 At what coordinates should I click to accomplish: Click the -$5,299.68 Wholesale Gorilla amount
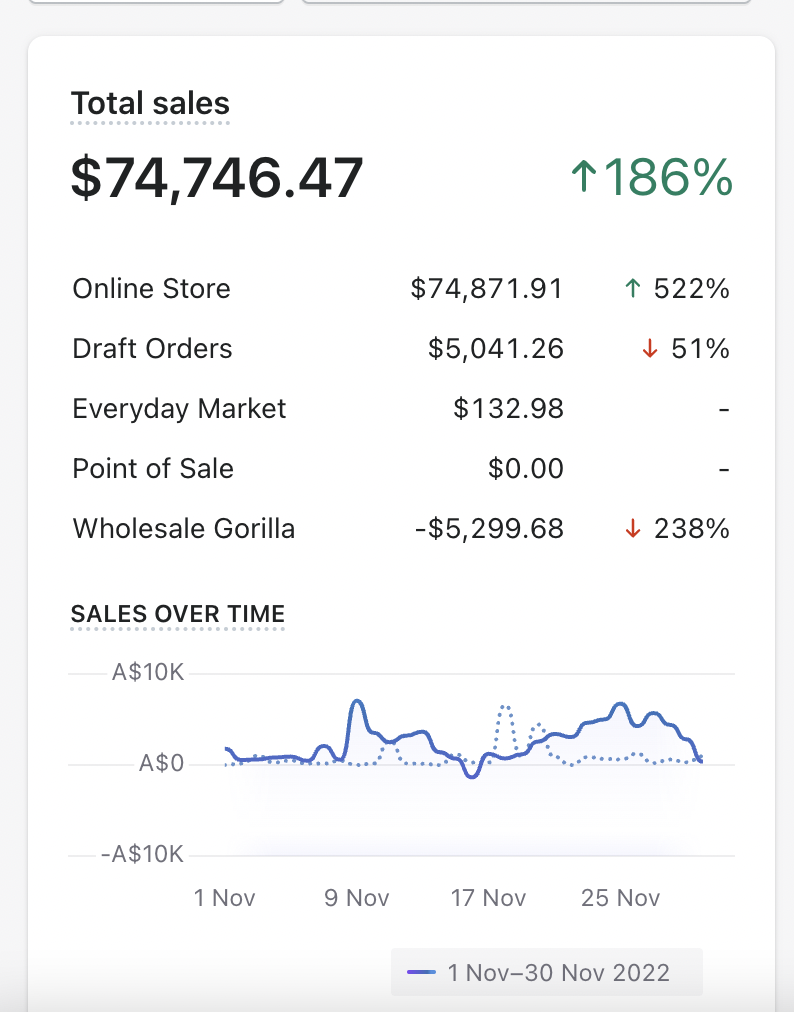pyautogui.click(x=489, y=529)
